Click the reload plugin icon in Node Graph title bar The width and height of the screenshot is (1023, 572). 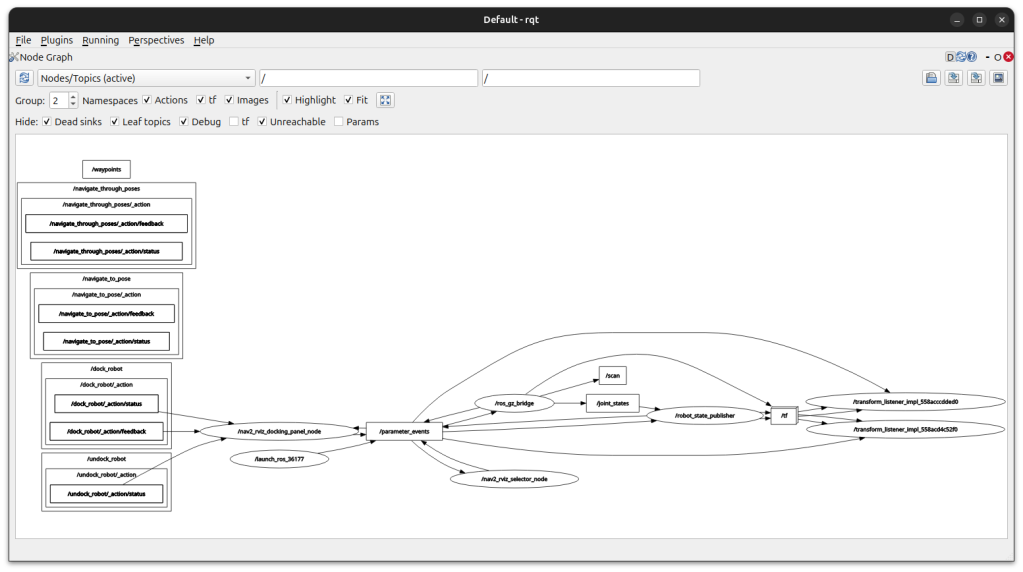tap(961, 57)
